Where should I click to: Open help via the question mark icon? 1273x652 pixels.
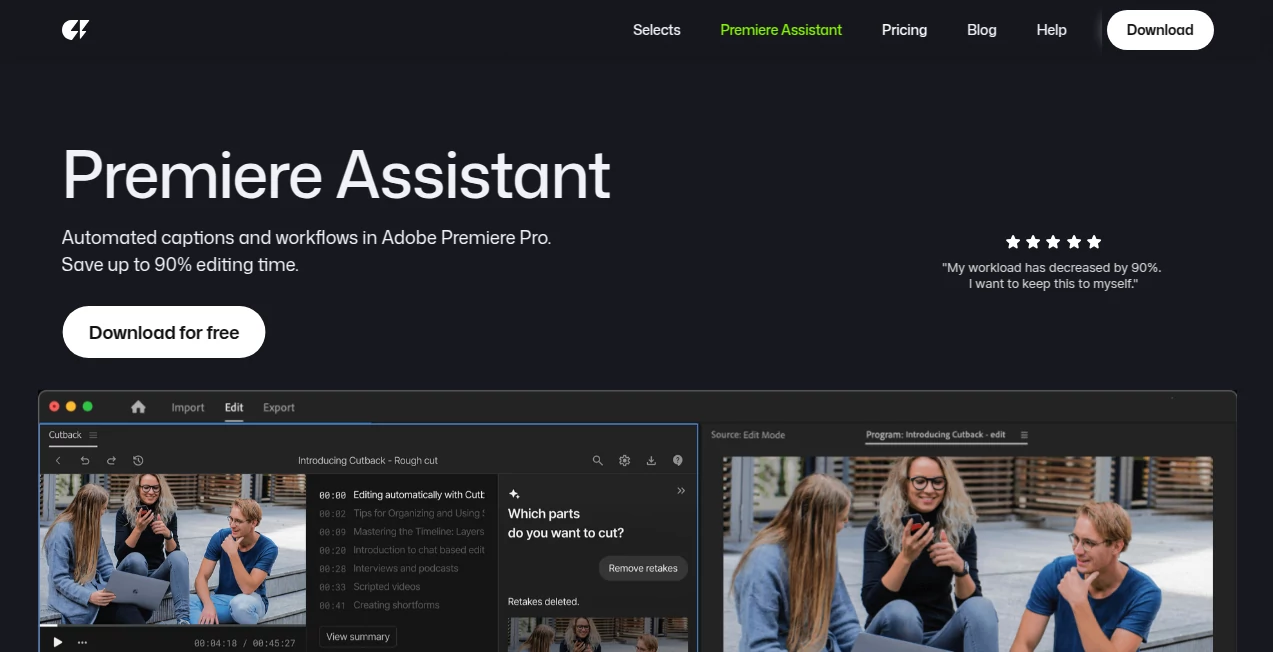(677, 460)
